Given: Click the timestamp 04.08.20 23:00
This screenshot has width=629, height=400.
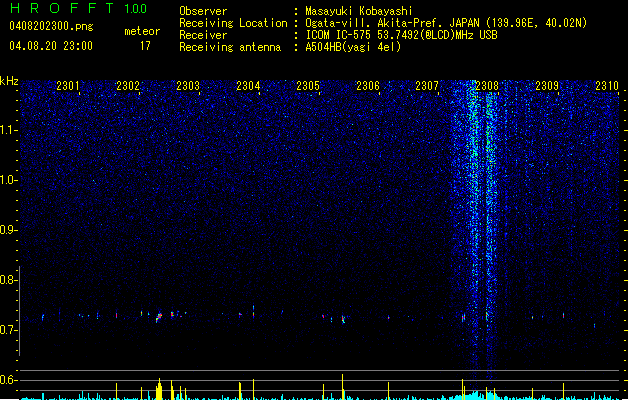Looking at the screenshot, I should click(51, 46).
